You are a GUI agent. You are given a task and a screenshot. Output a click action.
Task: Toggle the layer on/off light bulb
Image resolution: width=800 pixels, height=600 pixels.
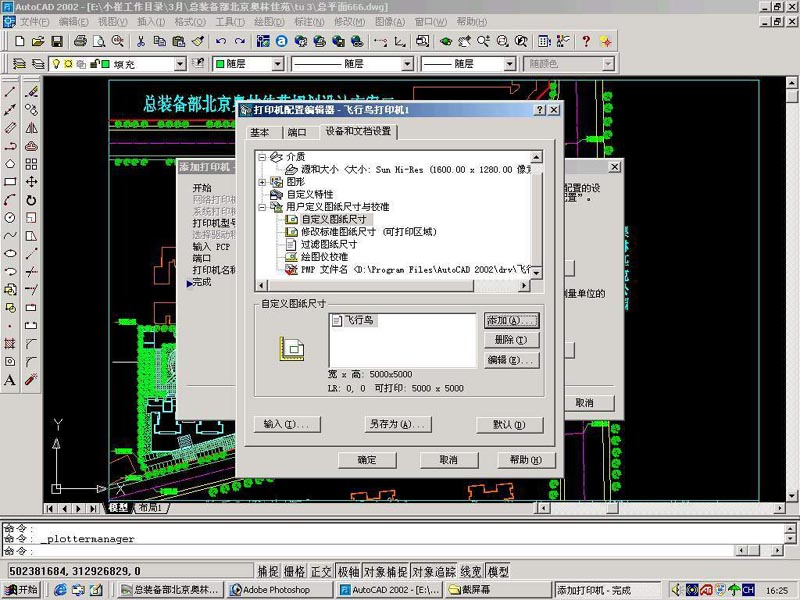click(56, 64)
